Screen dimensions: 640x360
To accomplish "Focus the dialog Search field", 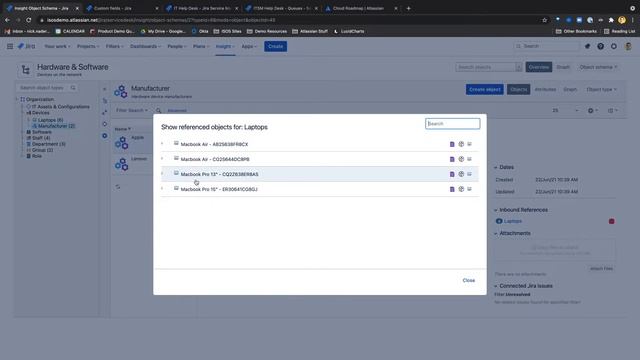I will click(x=453, y=124).
